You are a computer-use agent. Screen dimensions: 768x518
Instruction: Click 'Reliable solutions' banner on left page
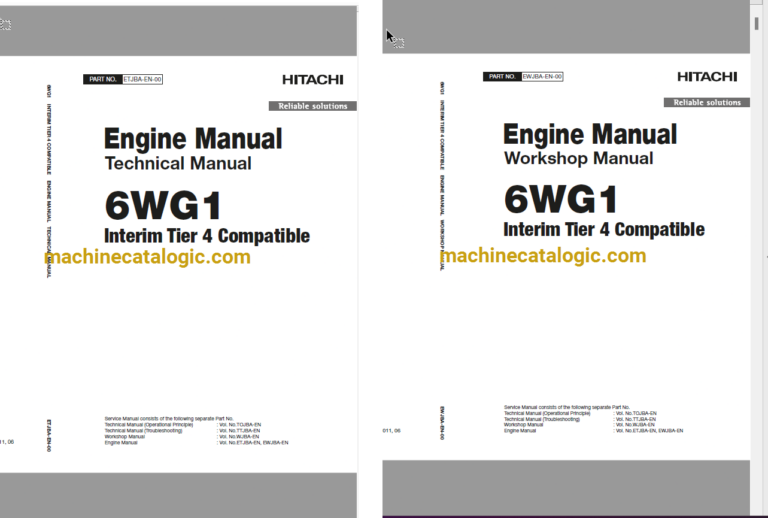click(312, 106)
